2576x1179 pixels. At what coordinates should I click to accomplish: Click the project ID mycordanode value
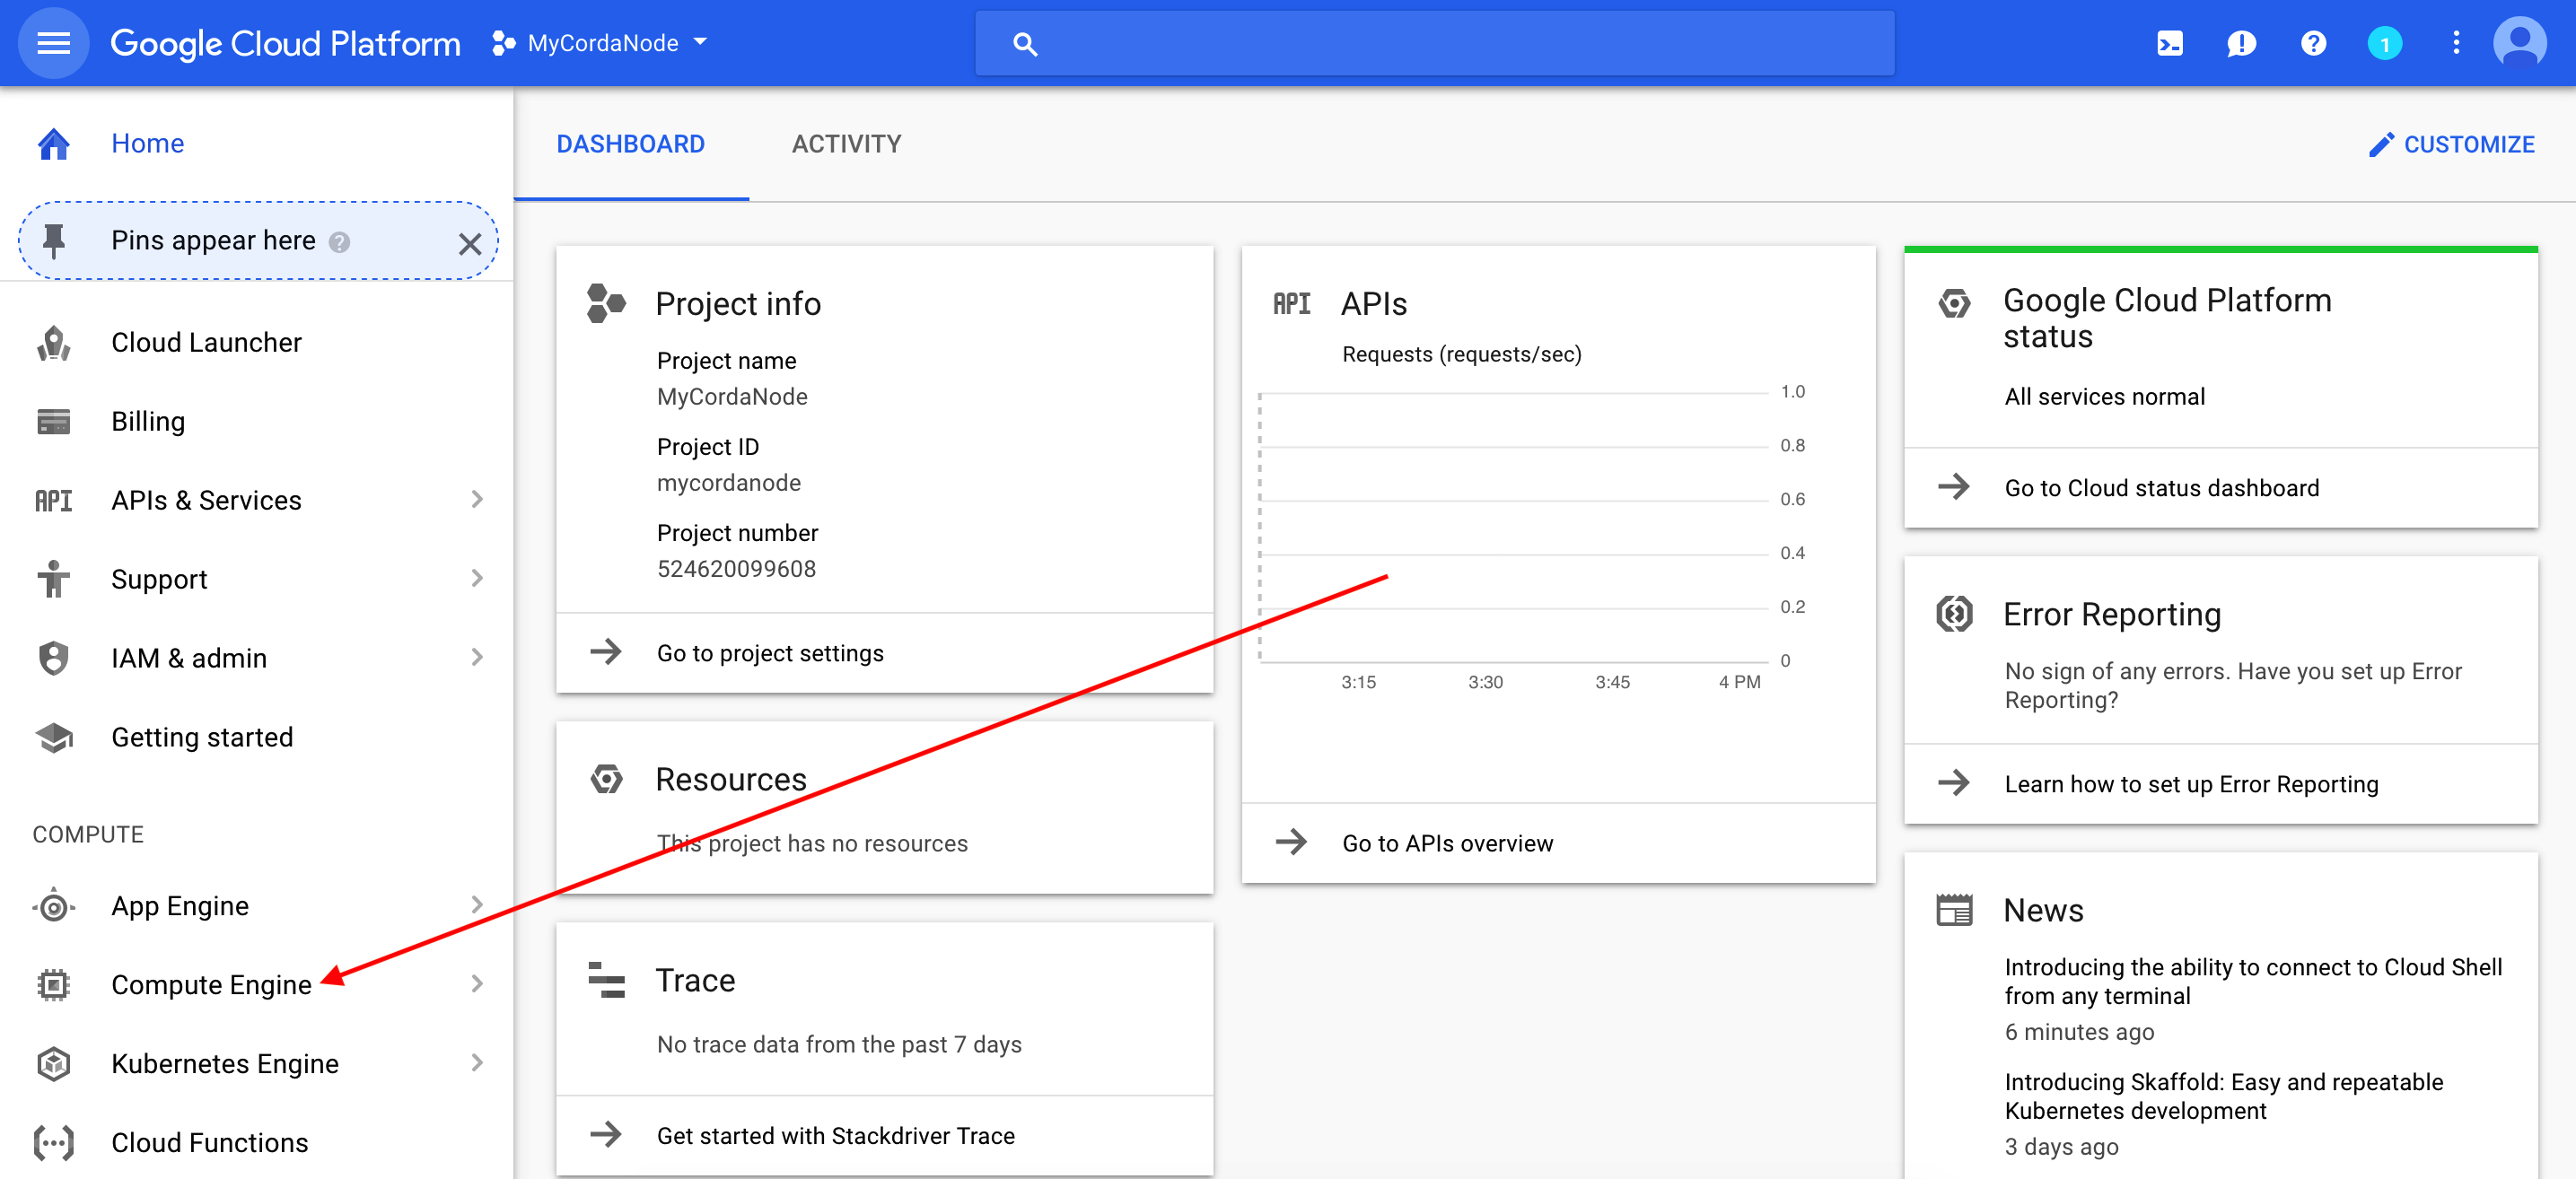click(x=728, y=483)
